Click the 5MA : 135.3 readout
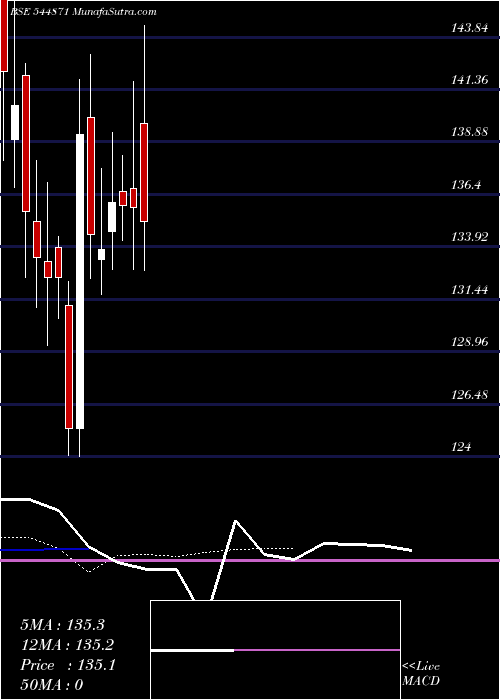The width and height of the screenshot is (500, 700). click(62, 625)
